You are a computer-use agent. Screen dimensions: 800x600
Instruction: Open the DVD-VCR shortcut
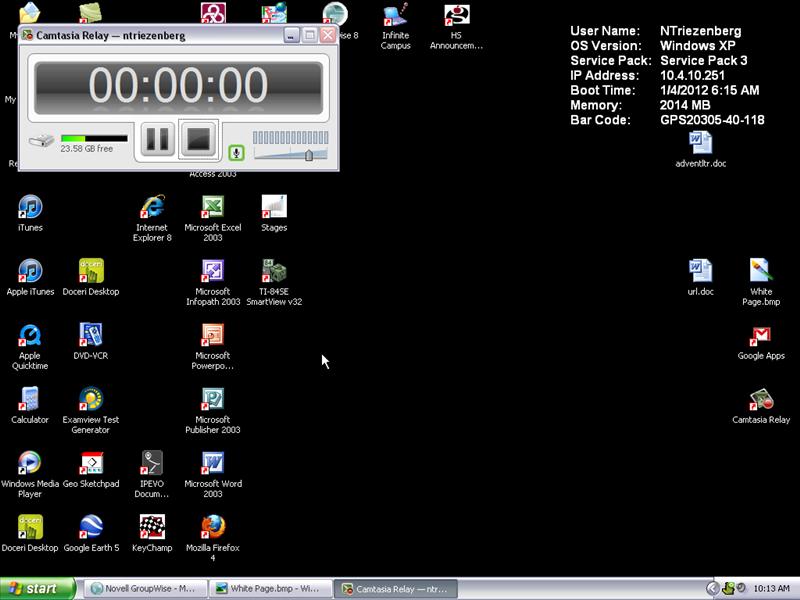pos(91,341)
